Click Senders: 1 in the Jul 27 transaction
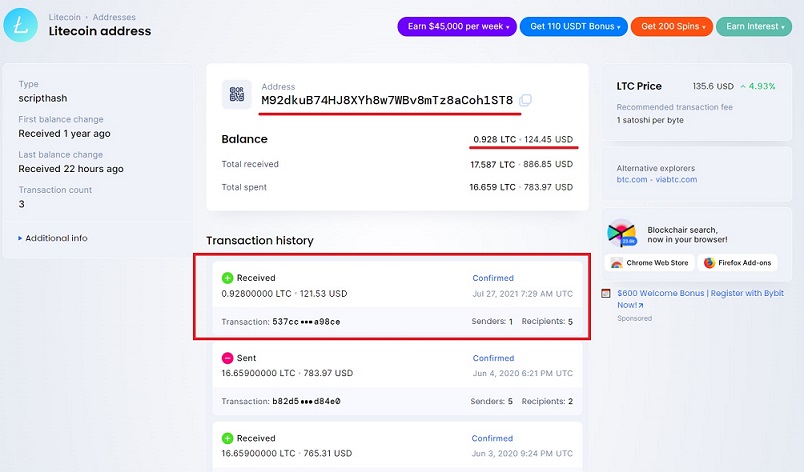The height and width of the screenshot is (472, 804). tap(492, 321)
